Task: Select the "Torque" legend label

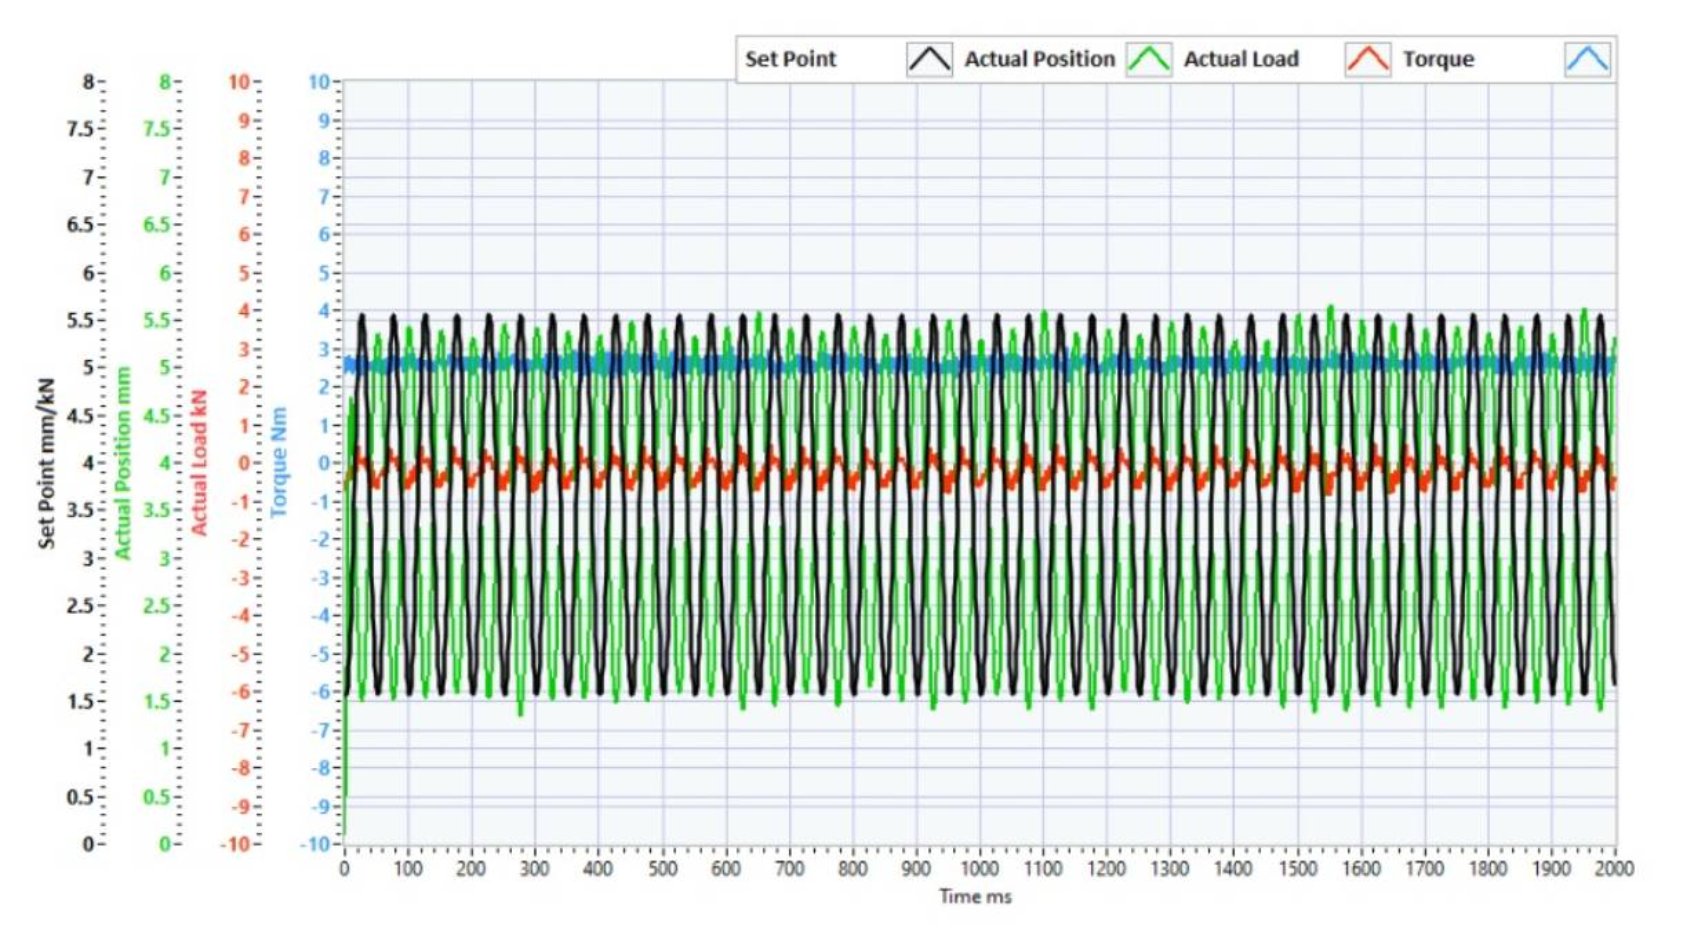Action: [1437, 59]
